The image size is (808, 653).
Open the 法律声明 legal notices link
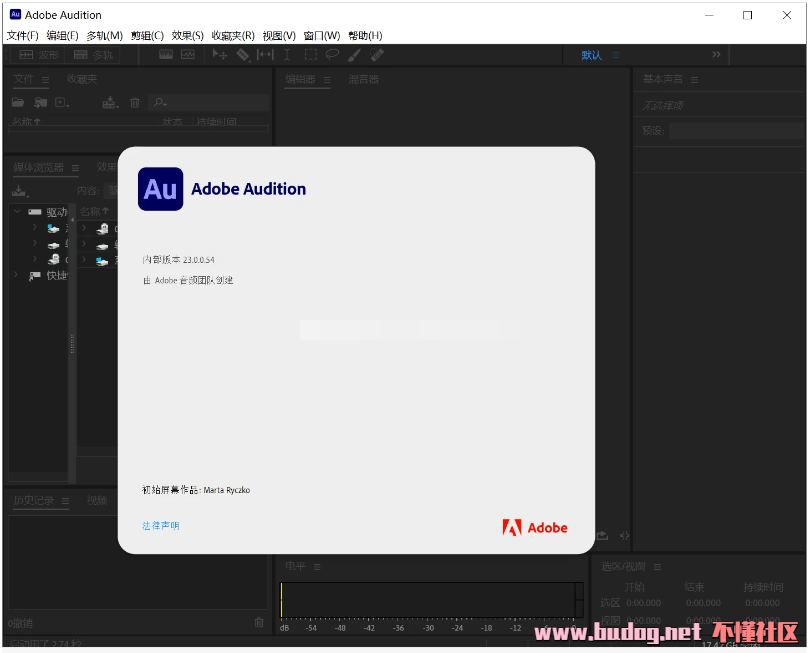[161, 526]
